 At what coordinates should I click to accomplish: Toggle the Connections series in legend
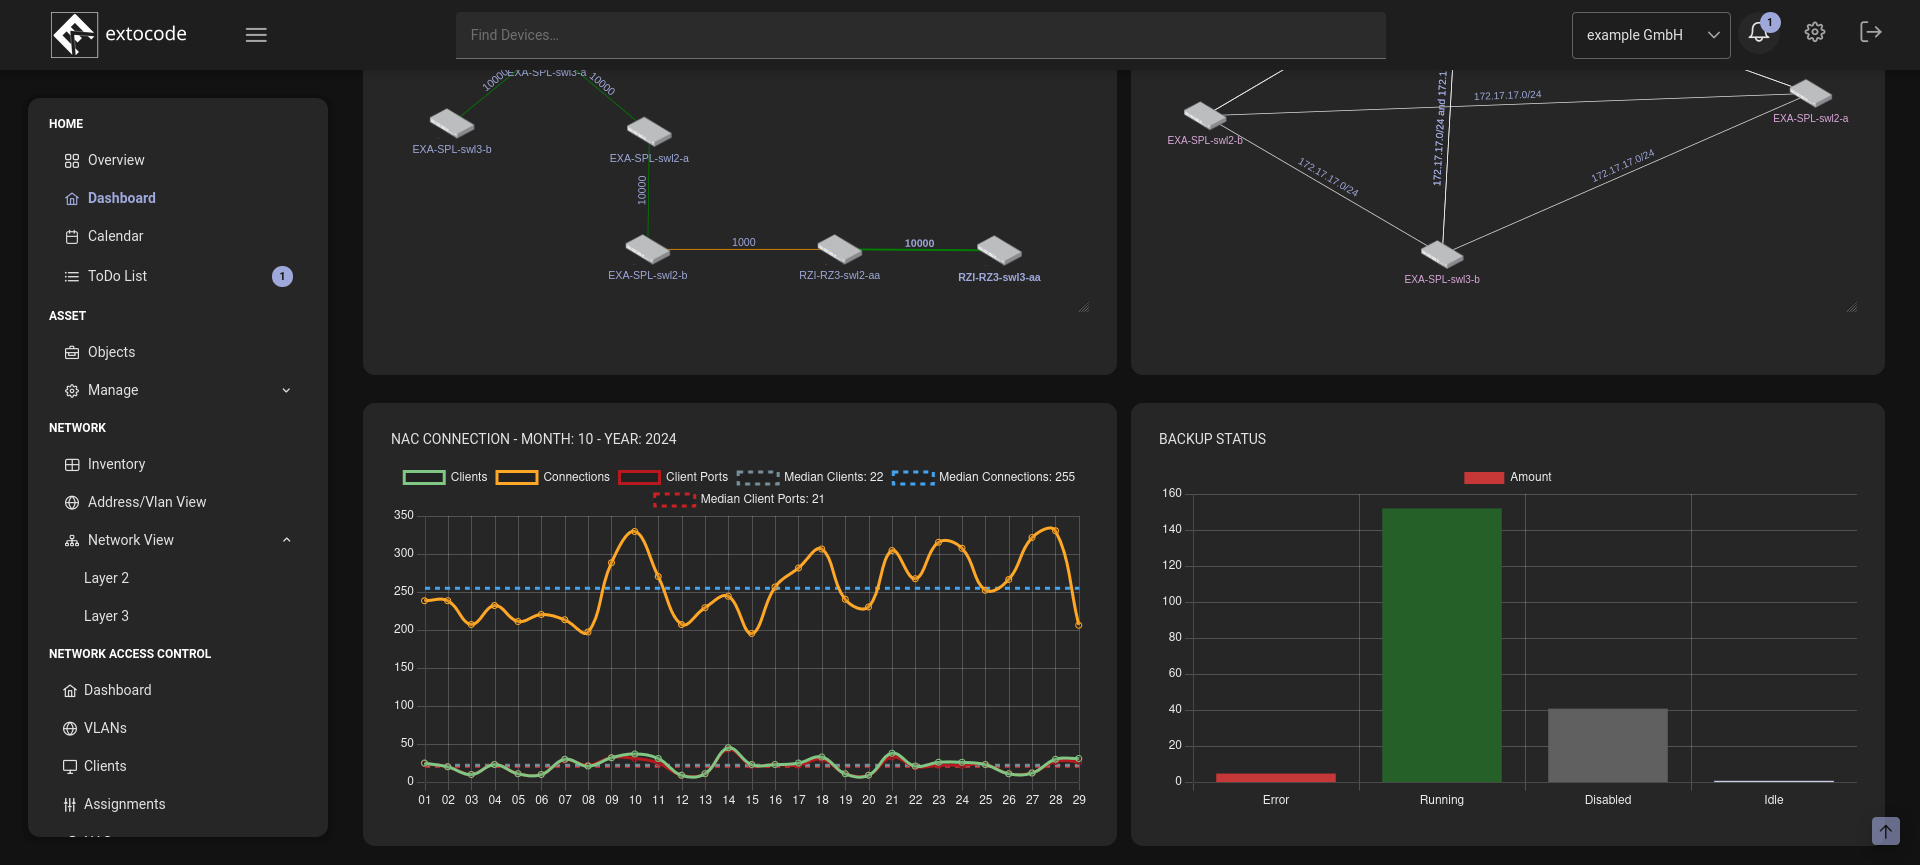(x=517, y=478)
